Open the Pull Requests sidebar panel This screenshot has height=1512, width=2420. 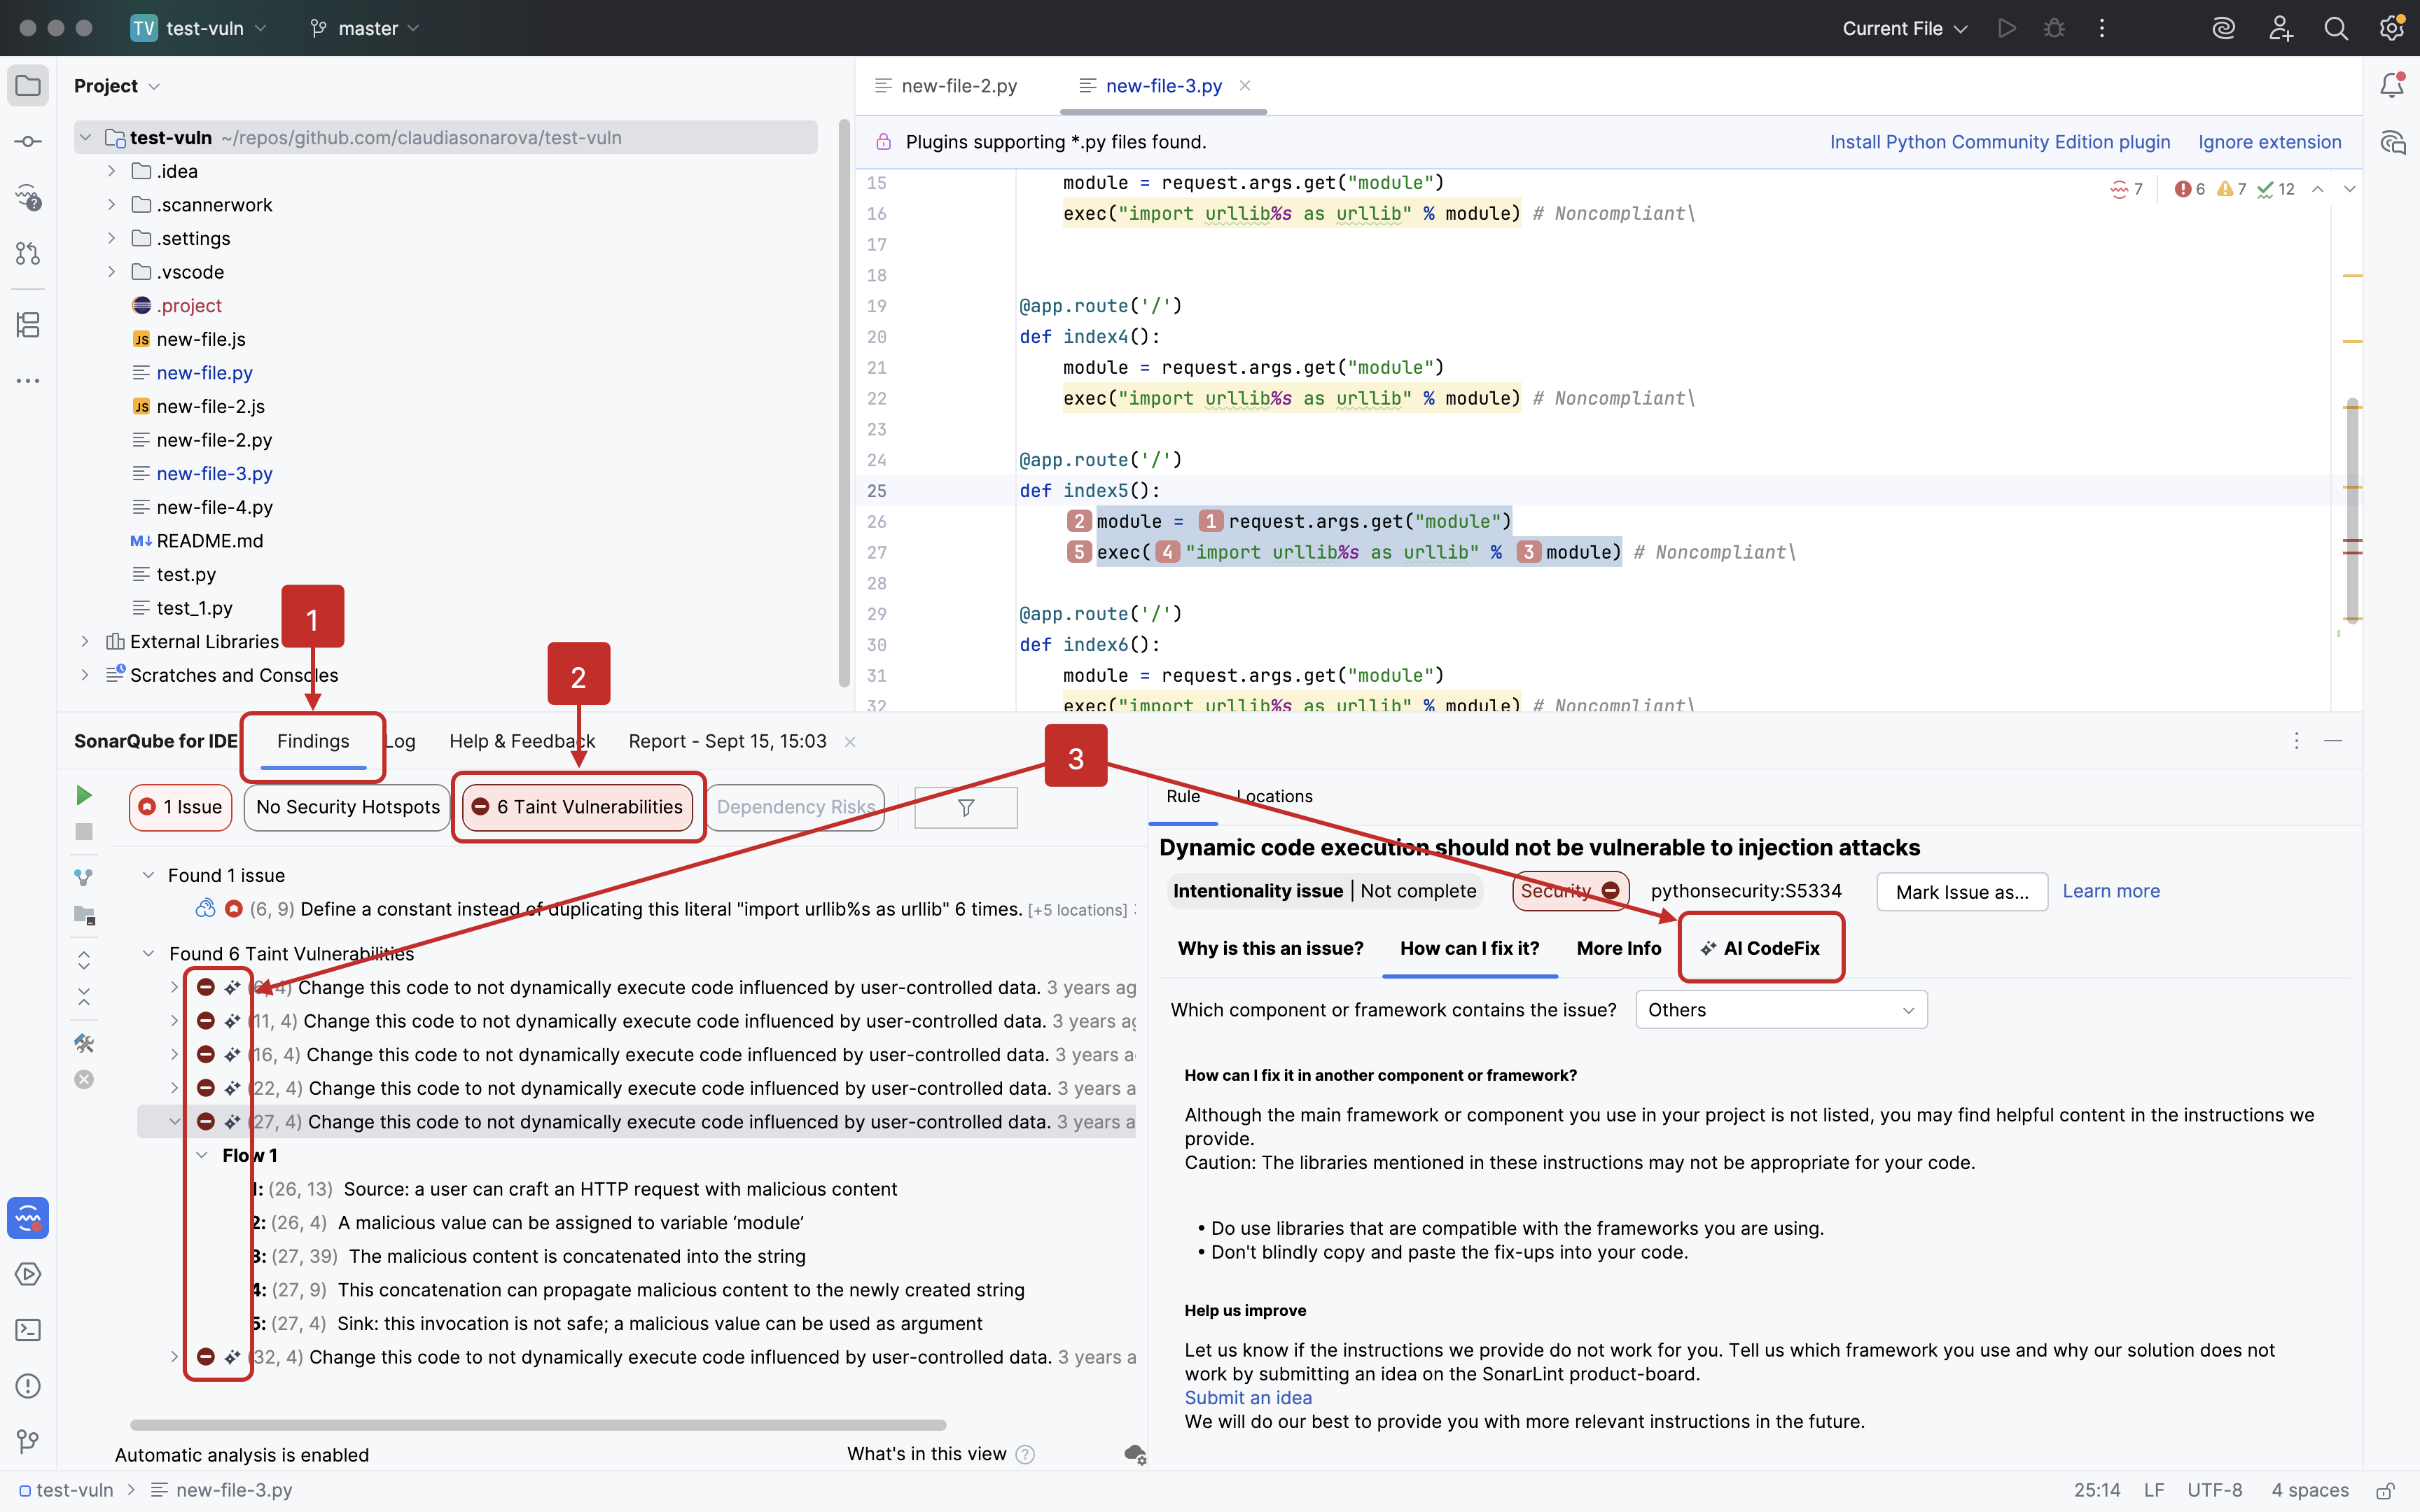27,253
